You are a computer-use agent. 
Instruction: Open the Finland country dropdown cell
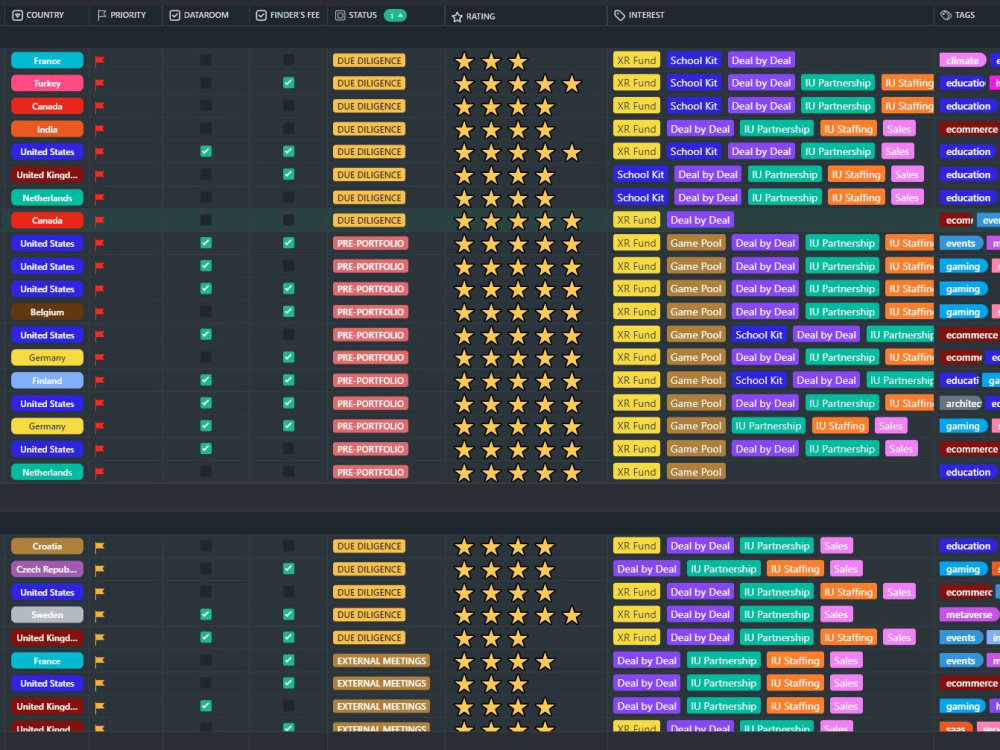pos(47,381)
